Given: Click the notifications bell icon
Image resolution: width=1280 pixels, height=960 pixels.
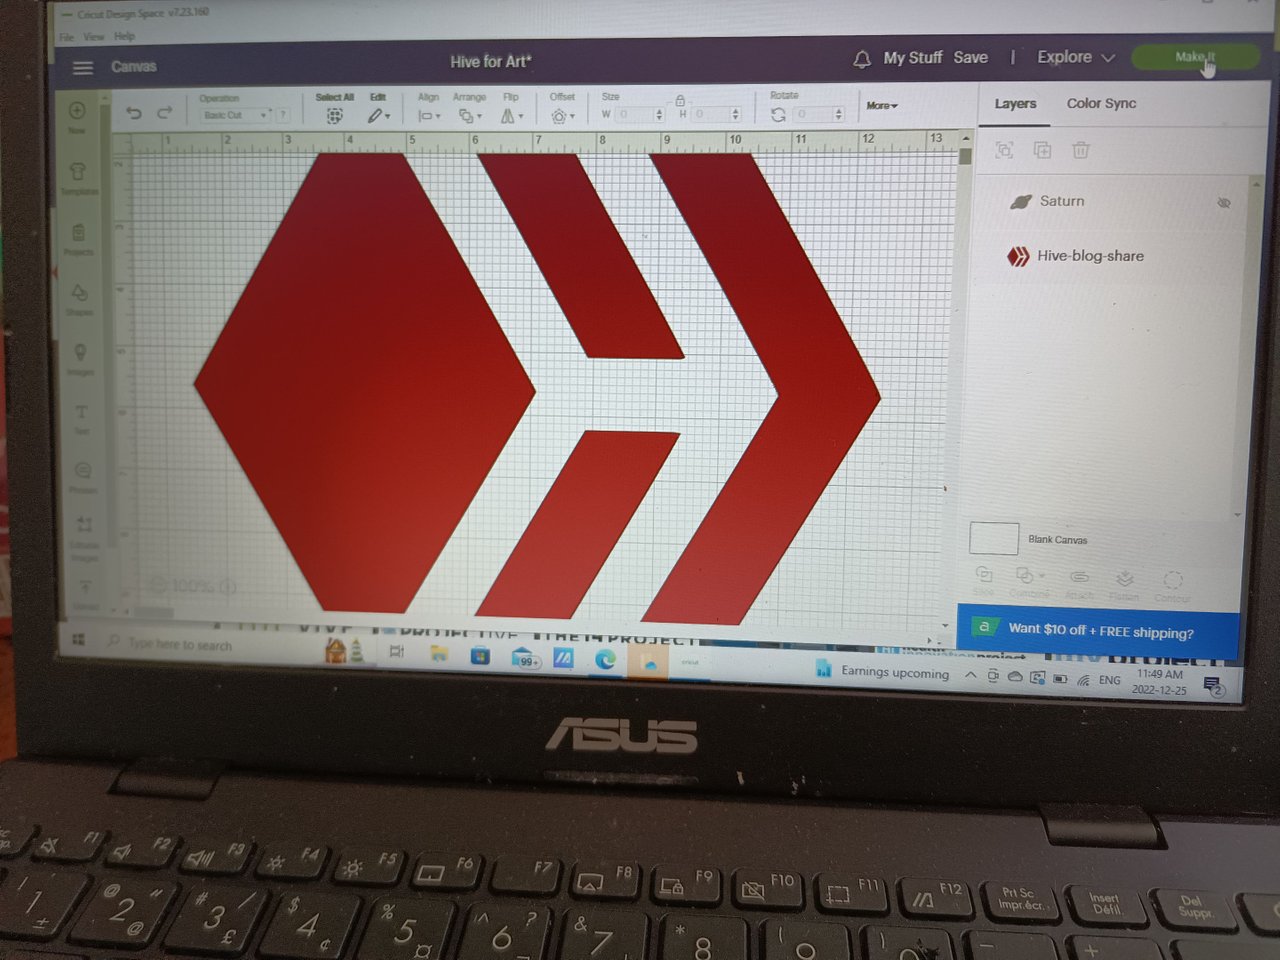Looking at the screenshot, I should (861, 60).
